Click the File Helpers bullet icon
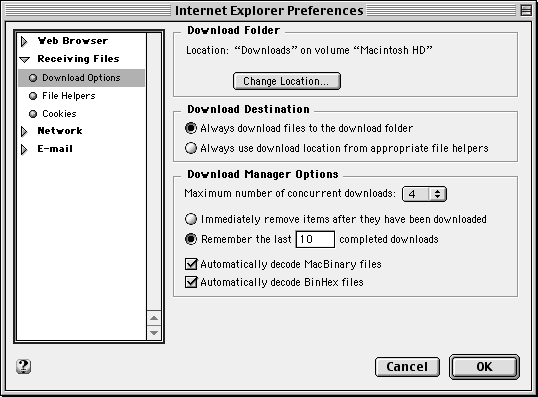Screen dimensions: 538x397 coord(33,96)
